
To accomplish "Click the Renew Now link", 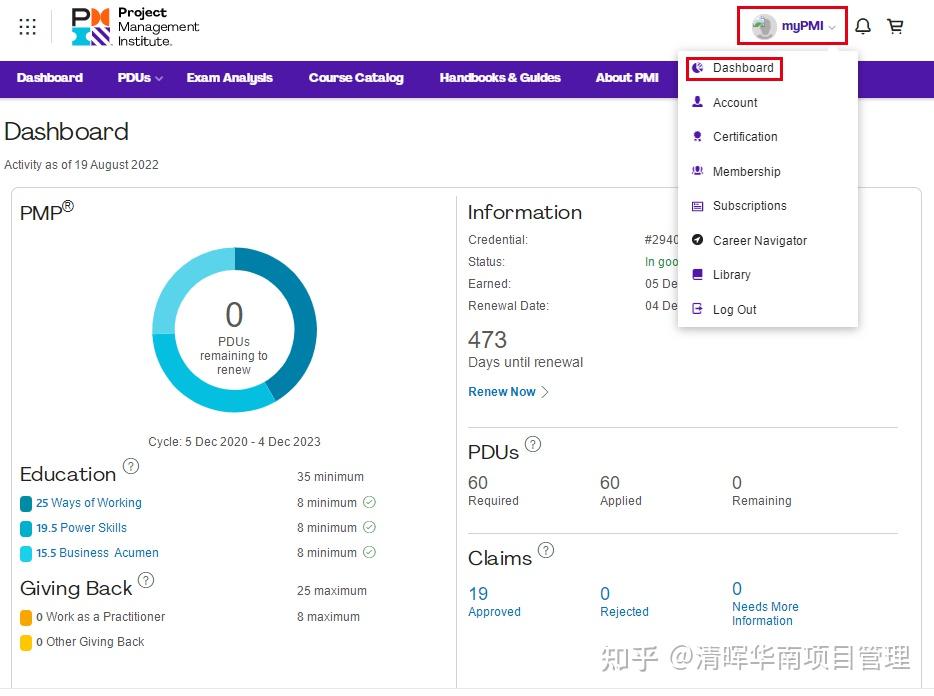I will pyautogui.click(x=502, y=392).
